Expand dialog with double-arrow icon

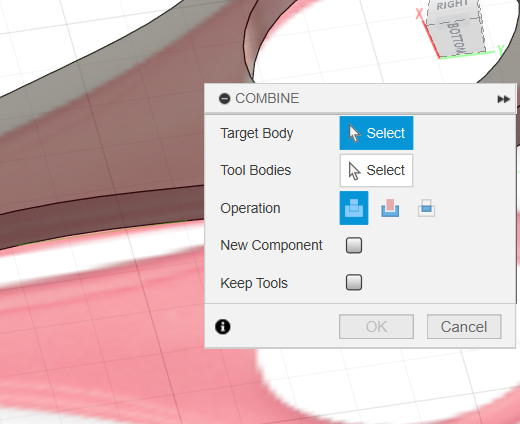click(503, 99)
